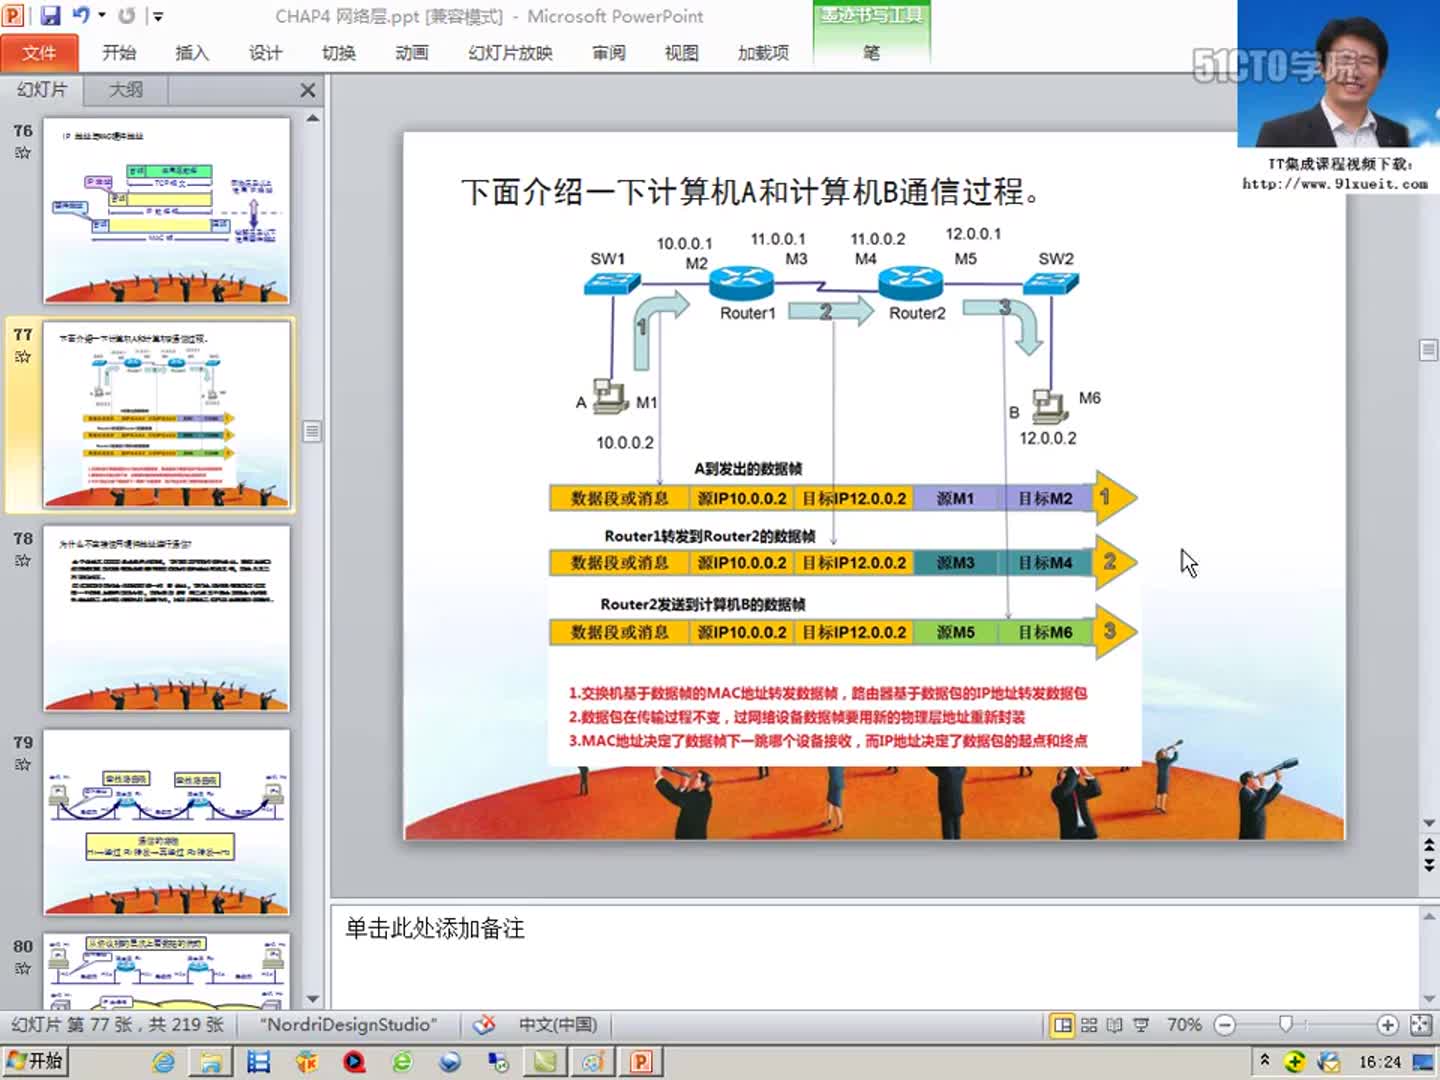Click animation star icon beside slide 80
The height and width of the screenshot is (1080, 1440).
pyautogui.click(x=23, y=969)
